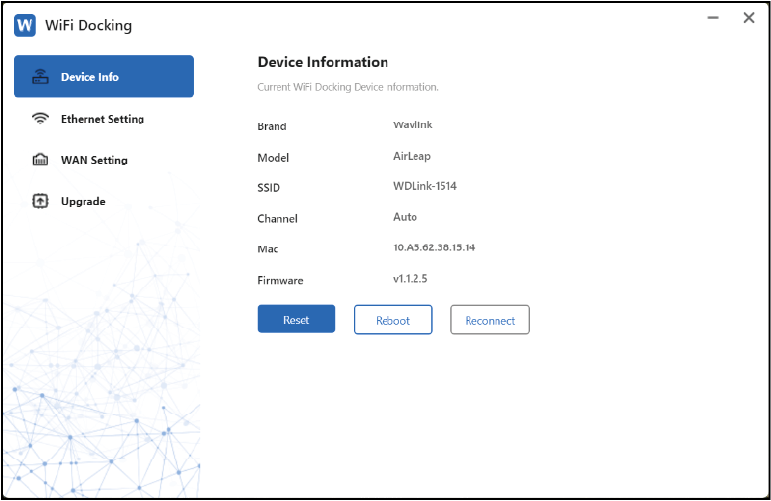Click the WAN Setting port icon
Image resolution: width=771 pixels, height=501 pixels.
(41, 160)
